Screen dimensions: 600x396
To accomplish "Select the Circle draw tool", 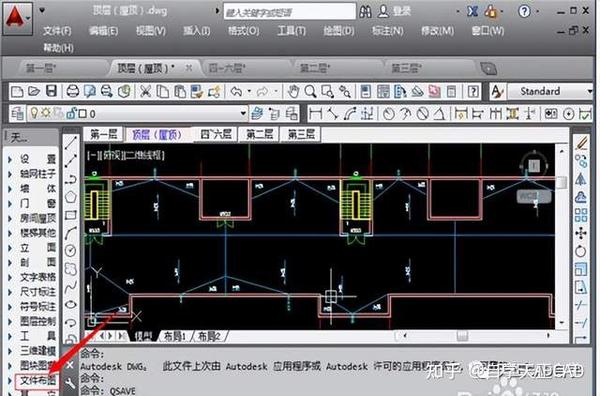I will (x=70, y=251).
